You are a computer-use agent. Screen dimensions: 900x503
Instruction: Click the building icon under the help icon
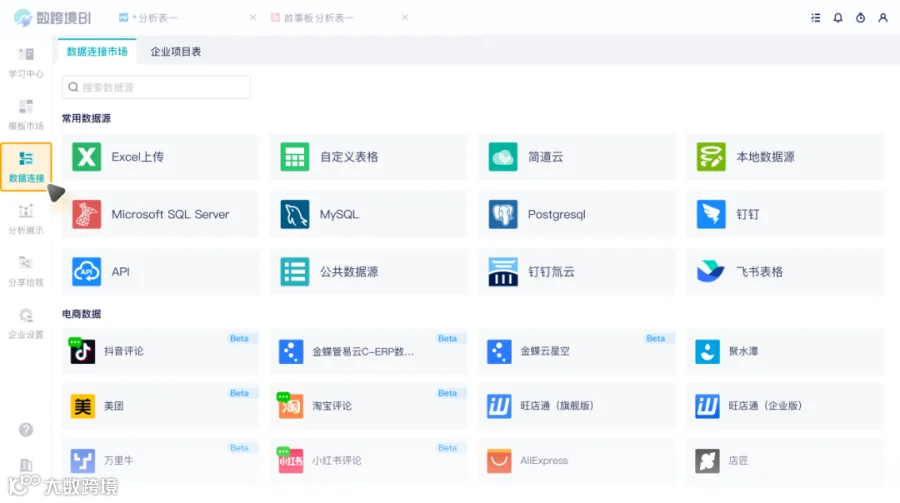(26, 465)
